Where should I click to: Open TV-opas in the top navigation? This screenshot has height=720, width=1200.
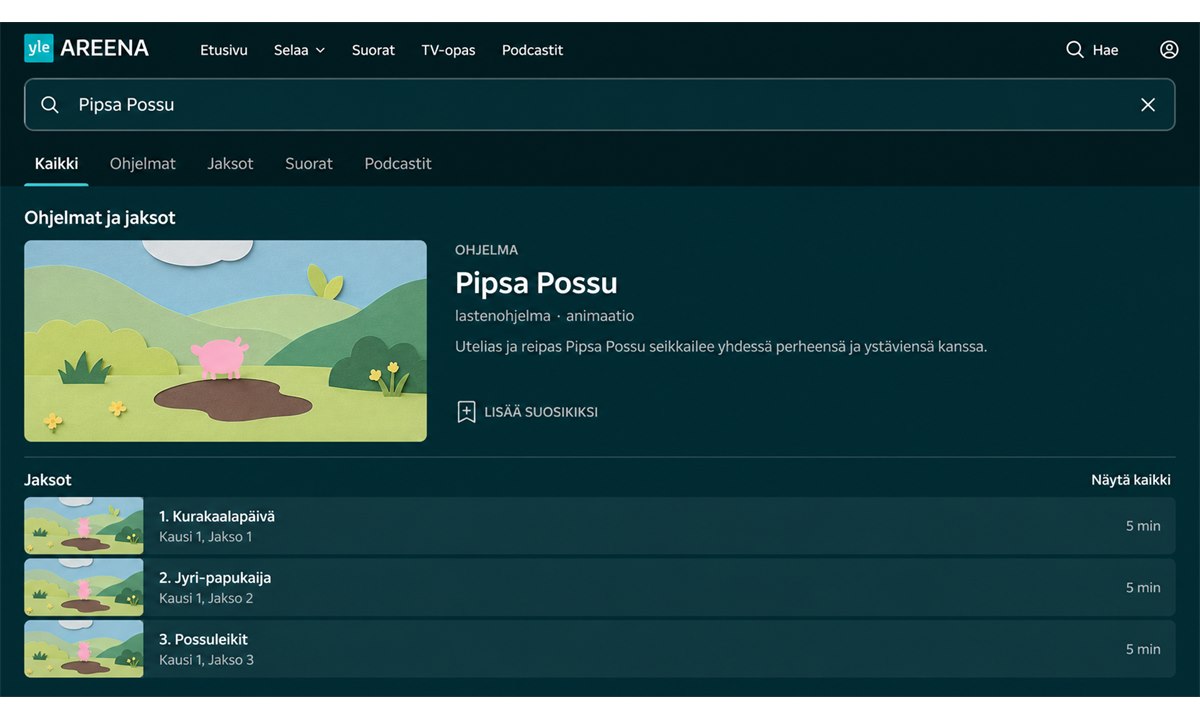tap(448, 50)
